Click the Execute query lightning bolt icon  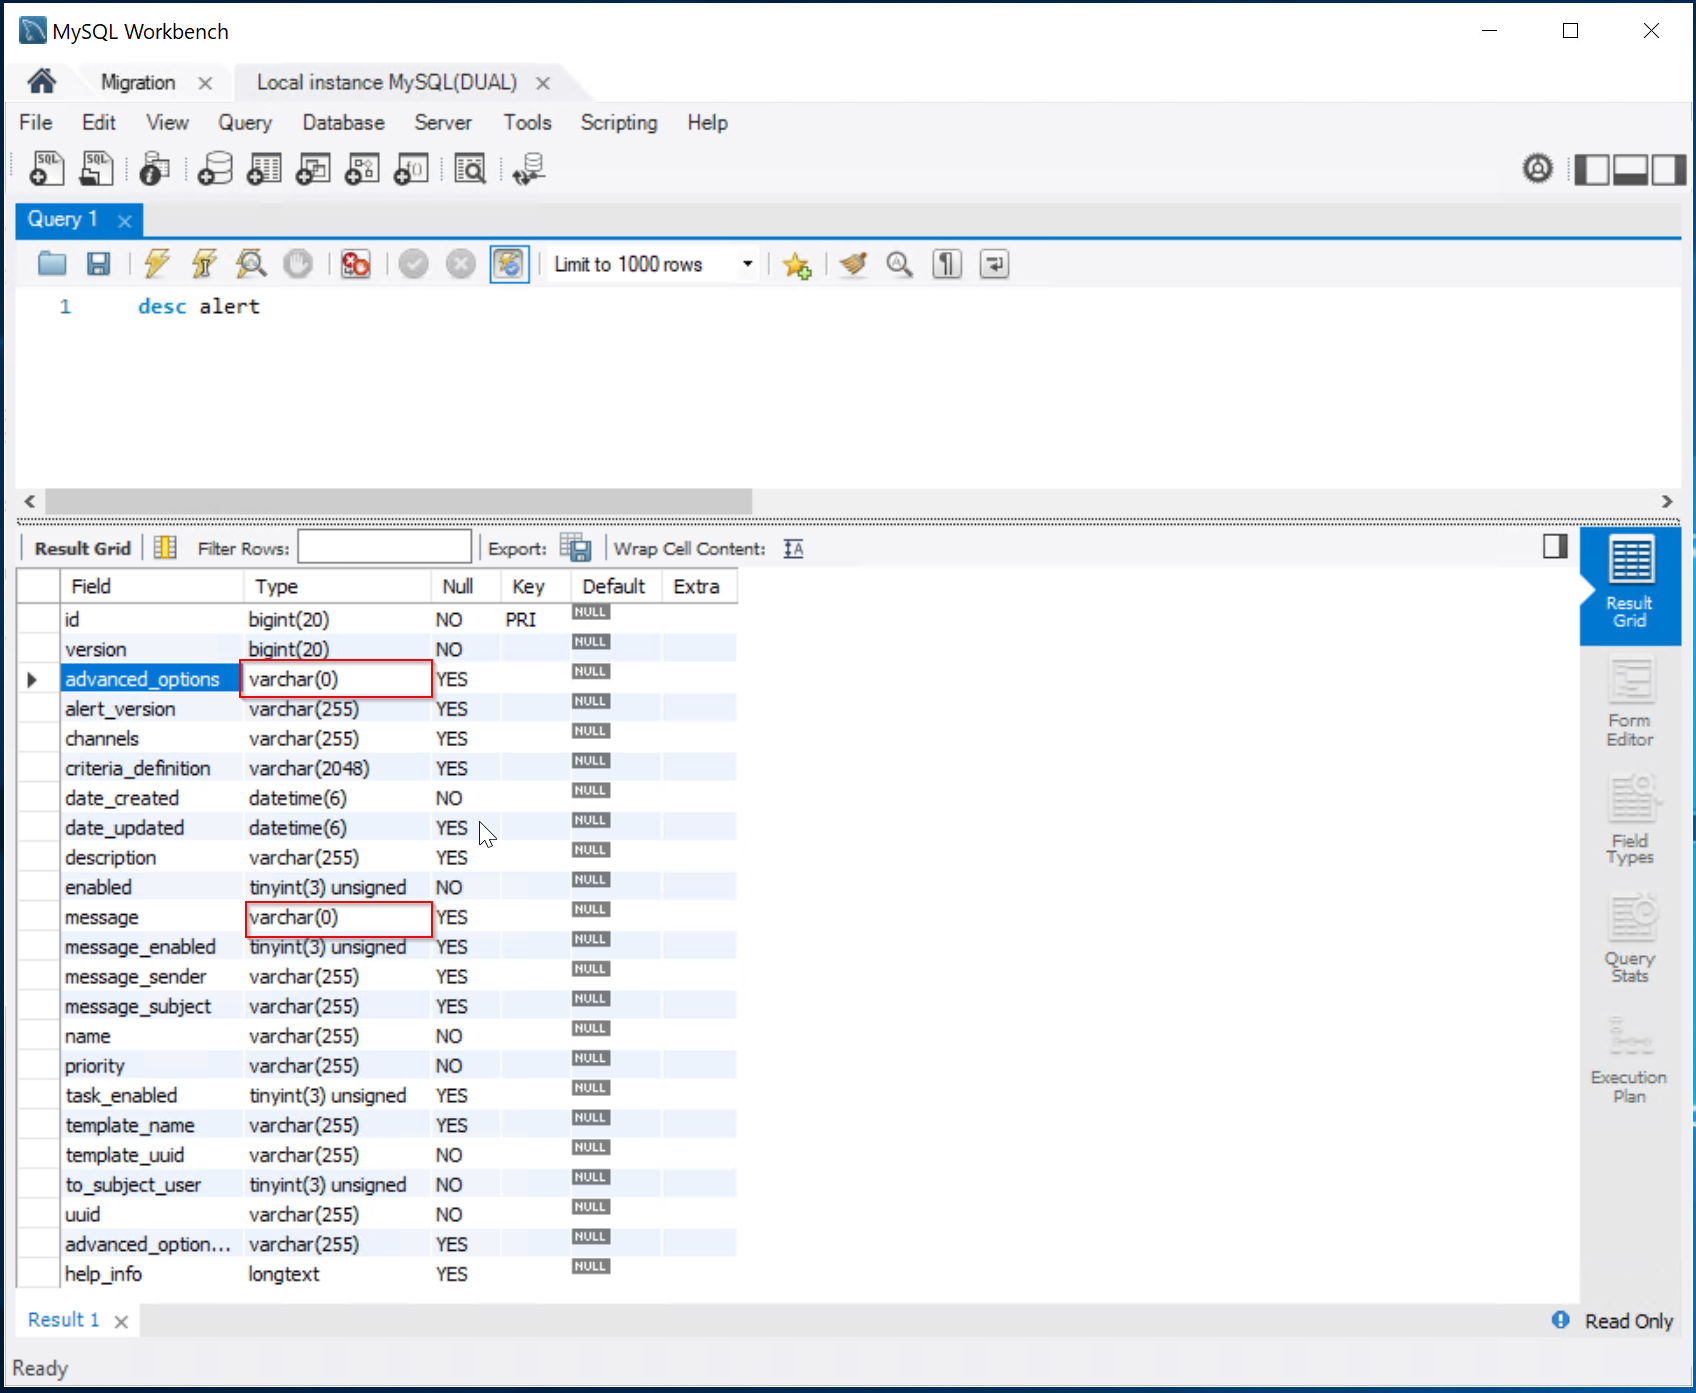[x=157, y=264]
